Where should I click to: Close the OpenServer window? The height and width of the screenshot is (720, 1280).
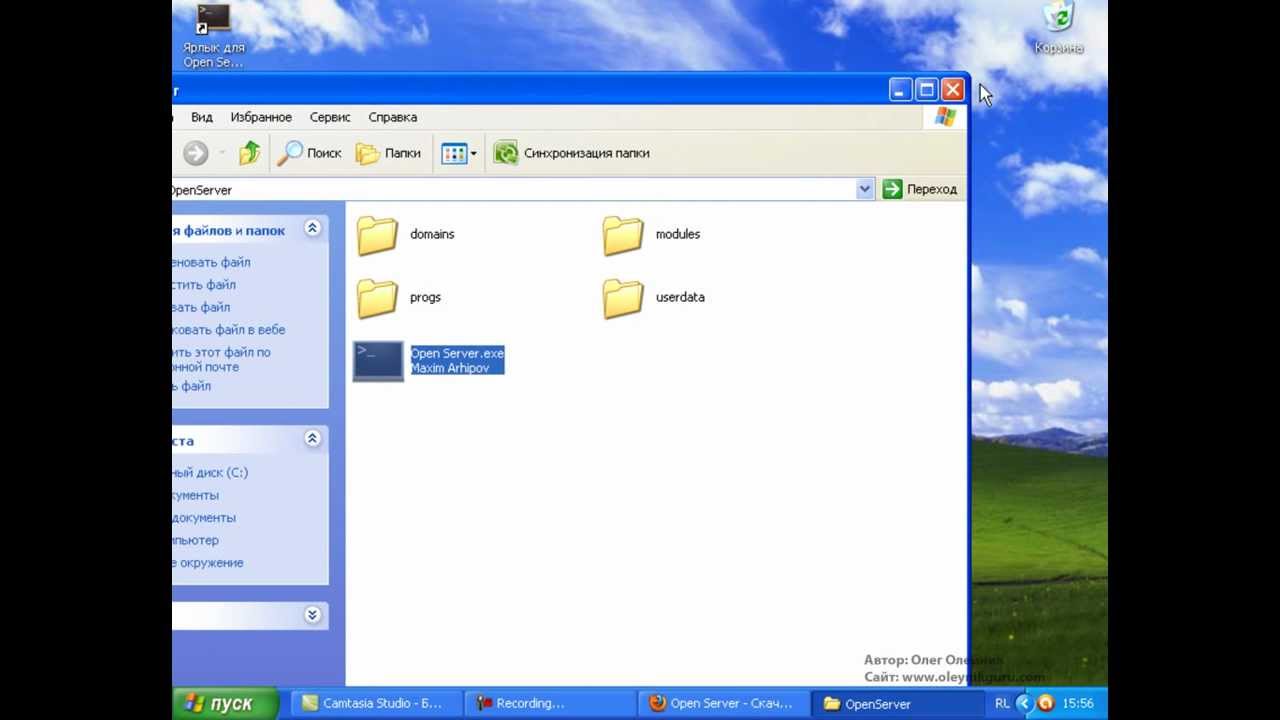(x=953, y=91)
